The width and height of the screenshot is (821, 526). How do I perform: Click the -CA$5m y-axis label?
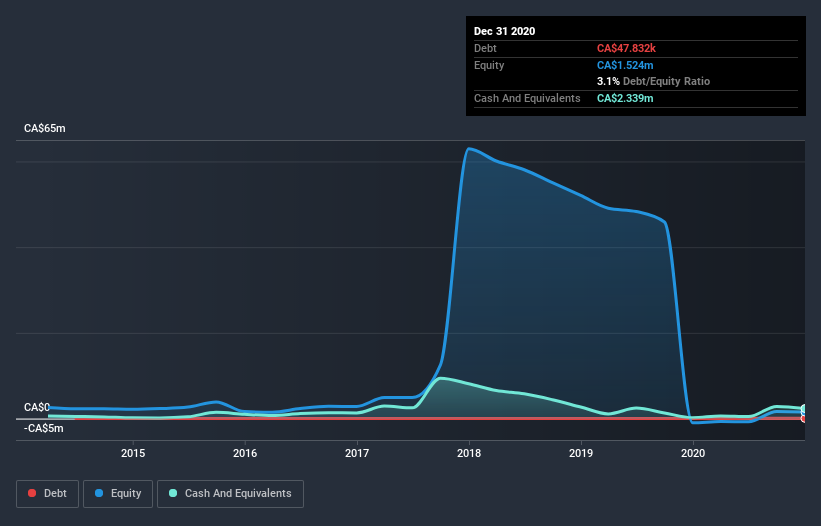pos(43,429)
